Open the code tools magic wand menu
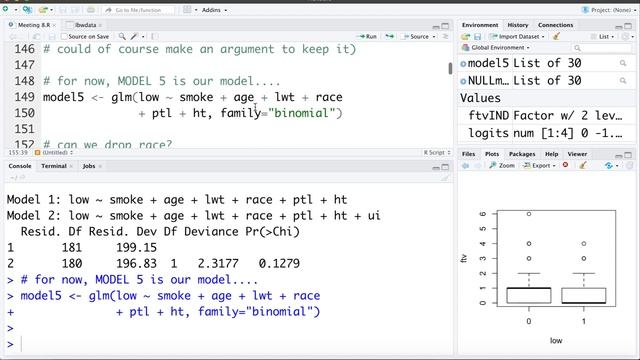This screenshot has width=640, height=360. click(x=134, y=36)
